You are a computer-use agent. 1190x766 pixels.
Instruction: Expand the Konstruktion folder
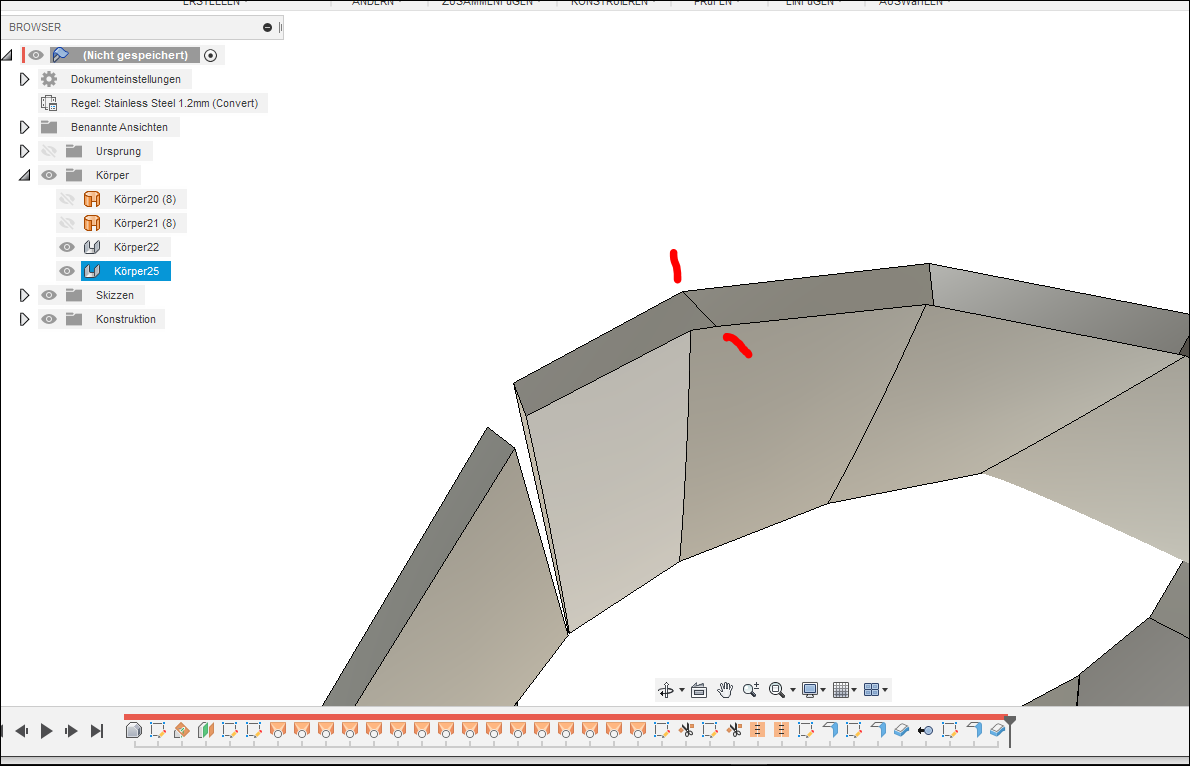(x=25, y=318)
